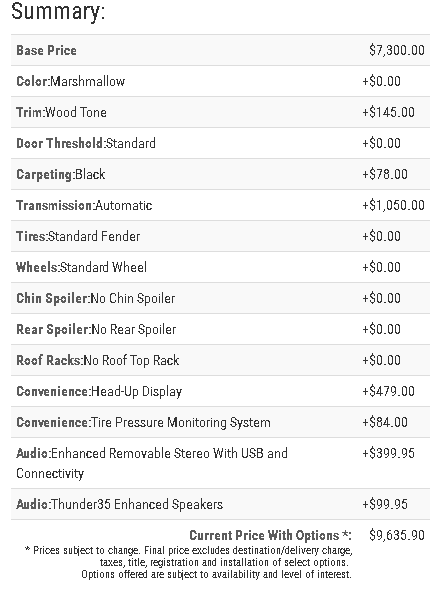This screenshot has width=444, height=592.
Task: Select the Rear Spoiler row
Action: [220, 329]
